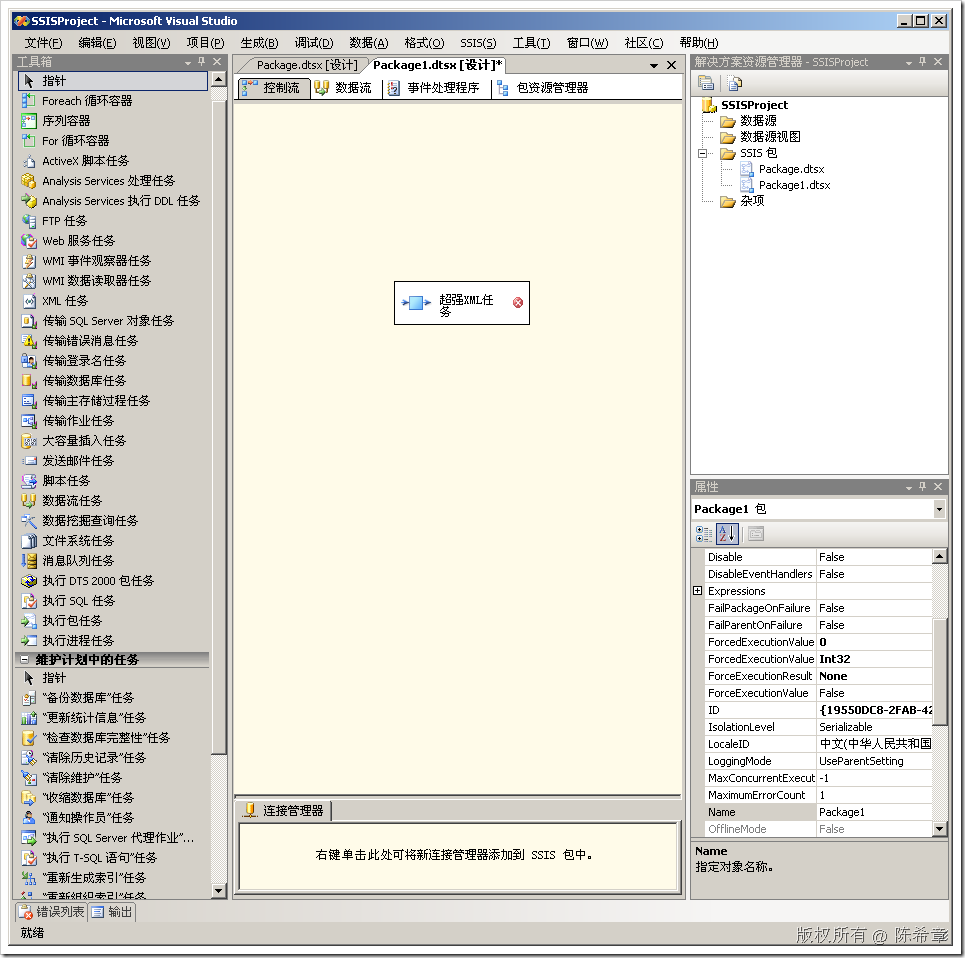Image resolution: width=965 pixels, height=958 pixels.
Task: Select the 传输错误消息任务 icon
Action: (28, 340)
